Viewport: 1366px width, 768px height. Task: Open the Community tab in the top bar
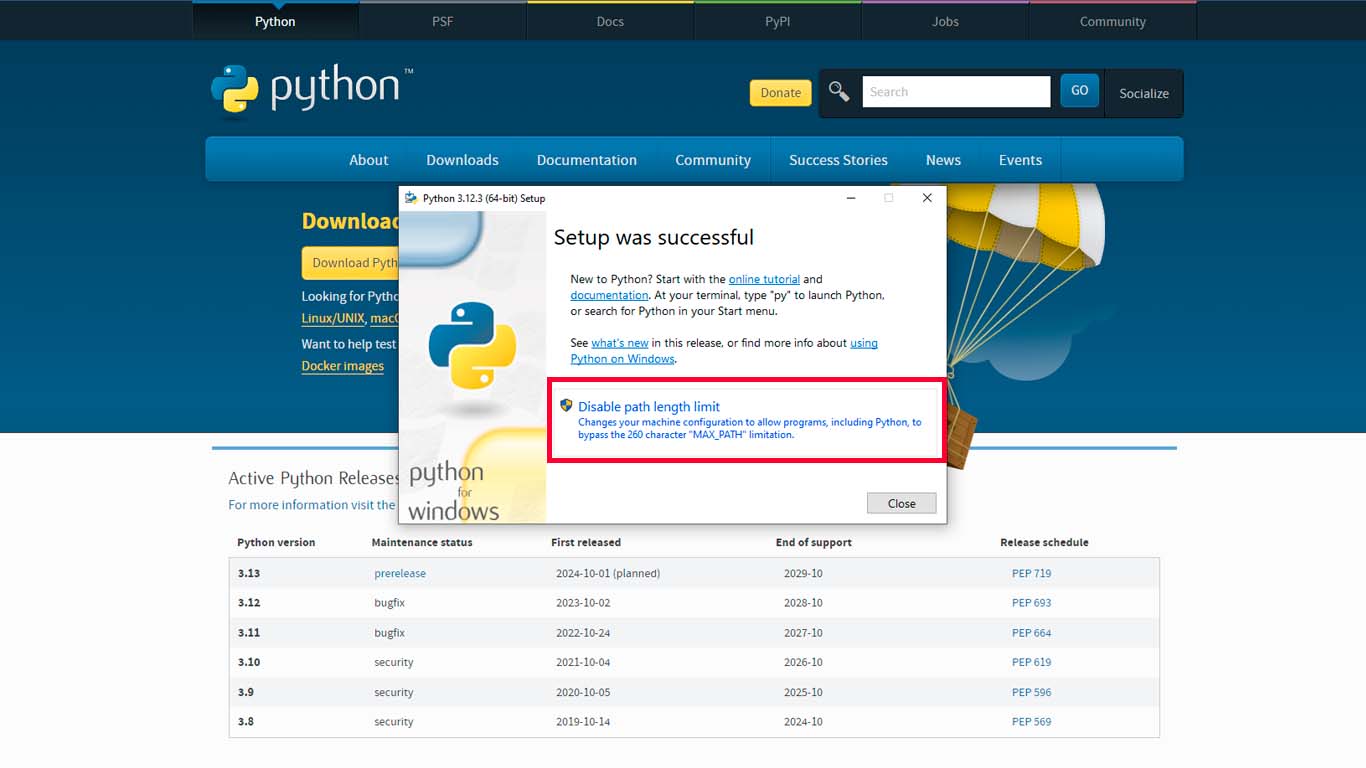point(1113,21)
